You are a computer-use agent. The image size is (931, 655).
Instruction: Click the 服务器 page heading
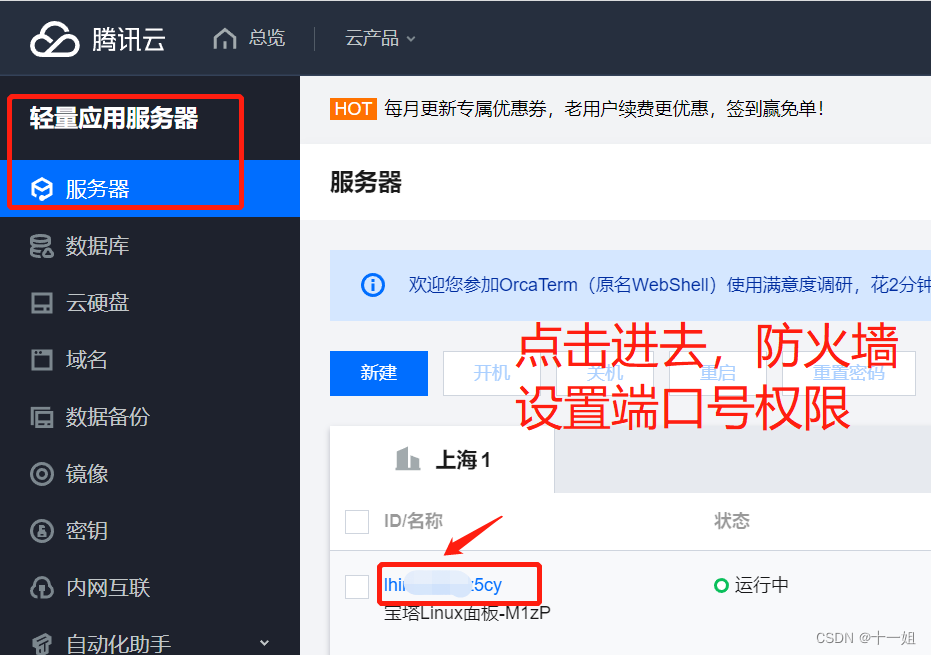pyautogui.click(x=366, y=182)
